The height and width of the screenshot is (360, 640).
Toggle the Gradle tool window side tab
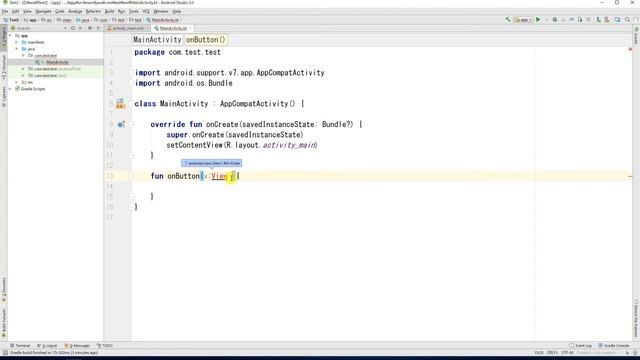coord(636,36)
